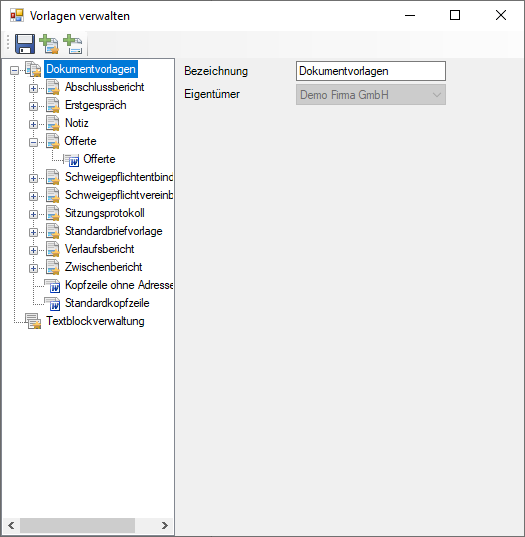The height and width of the screenshot is (537, 525).
Task: Open the Eigentümer dropdown
Action: click(x=371, y=95)
